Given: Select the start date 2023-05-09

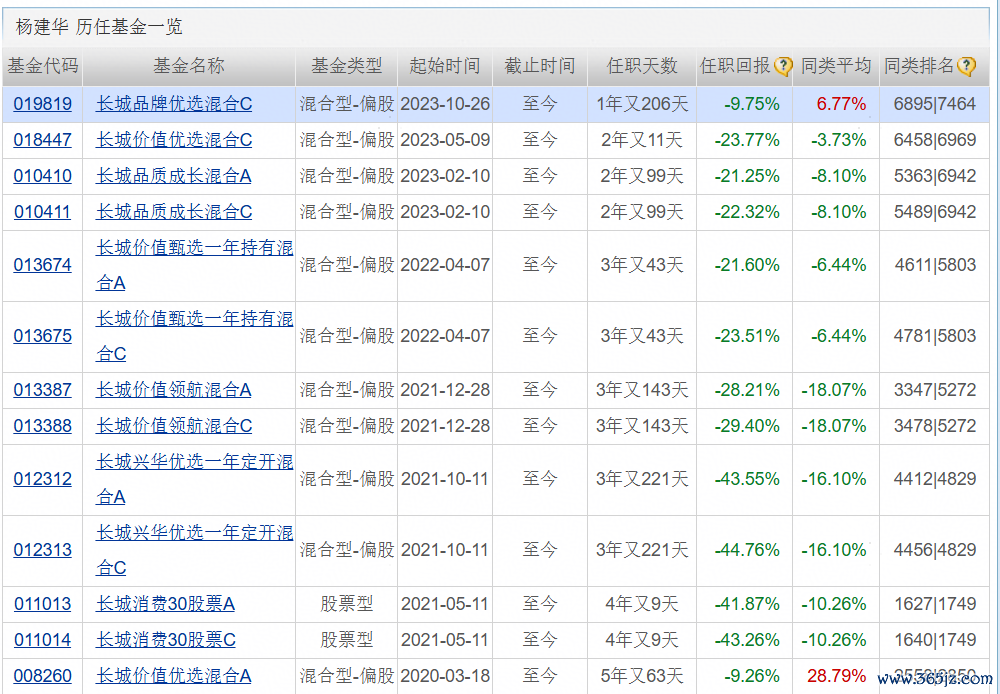Looking at the screenshot, I should click(x=445, y=140).
